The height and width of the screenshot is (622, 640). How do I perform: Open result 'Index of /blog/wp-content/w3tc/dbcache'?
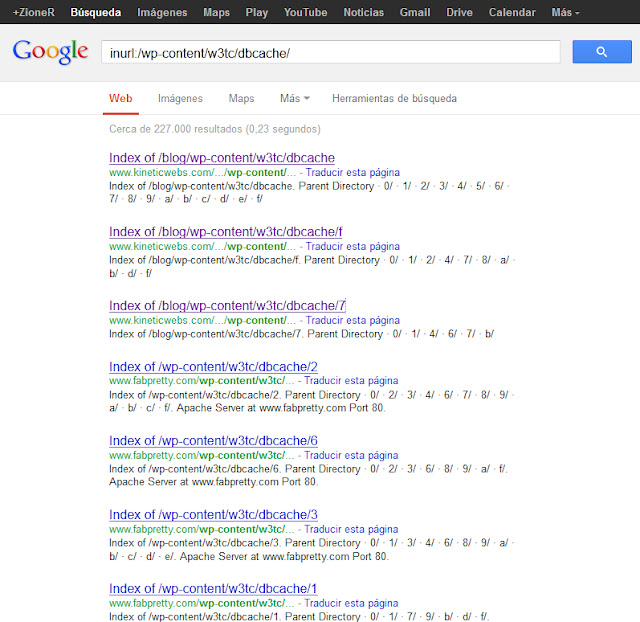coord(222,158)
